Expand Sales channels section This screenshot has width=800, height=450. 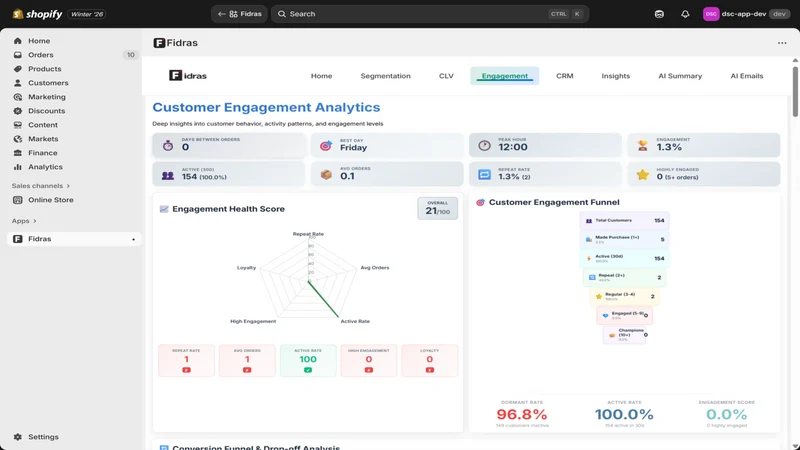[40, 186]
